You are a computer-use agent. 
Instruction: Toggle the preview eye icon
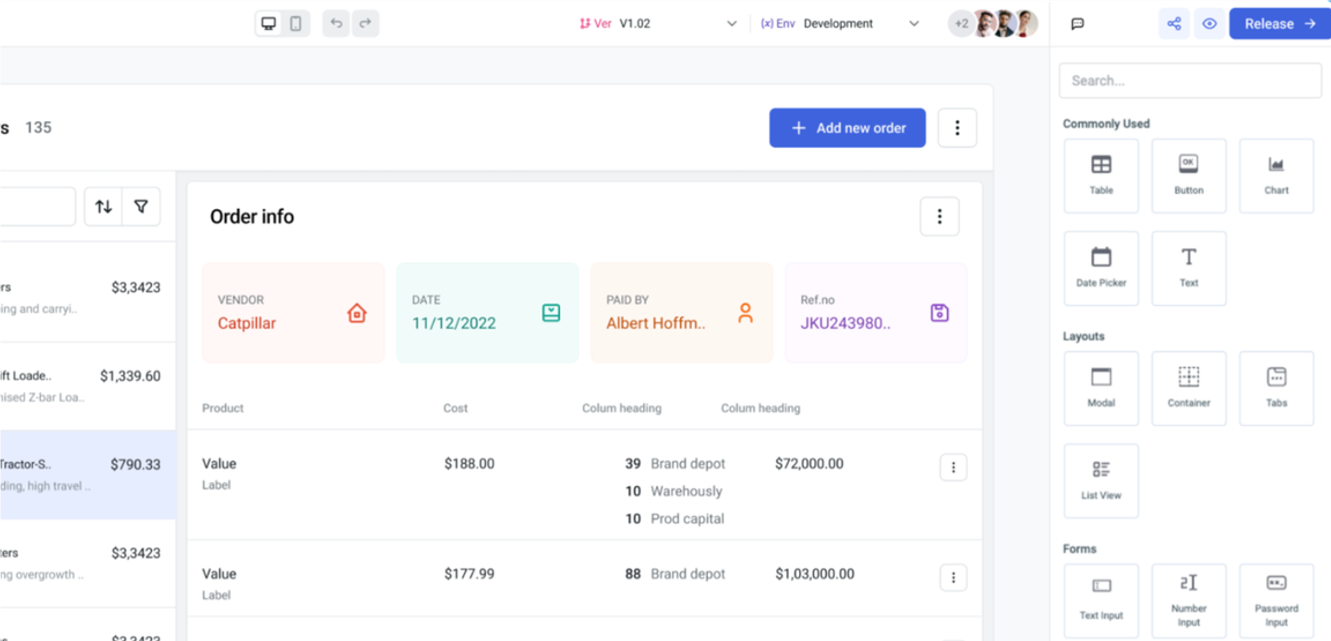click(x=1209, y=24)
